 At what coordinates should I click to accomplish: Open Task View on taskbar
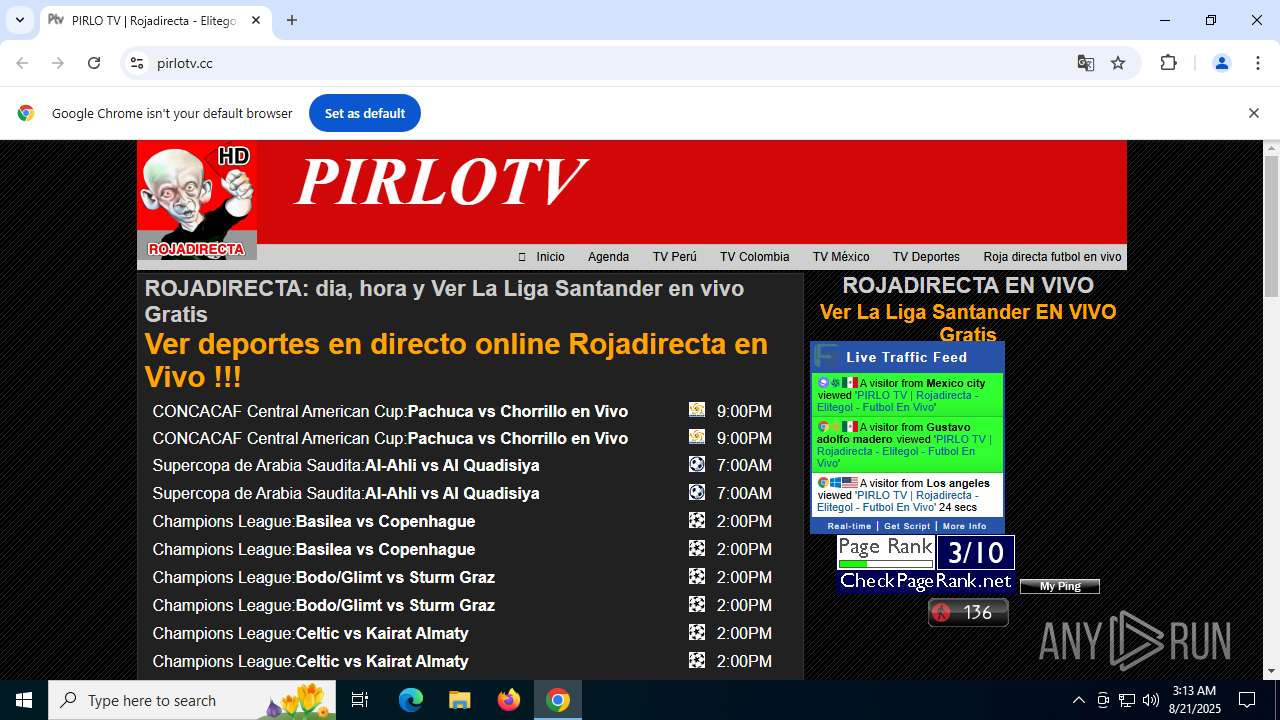[360, 700]
